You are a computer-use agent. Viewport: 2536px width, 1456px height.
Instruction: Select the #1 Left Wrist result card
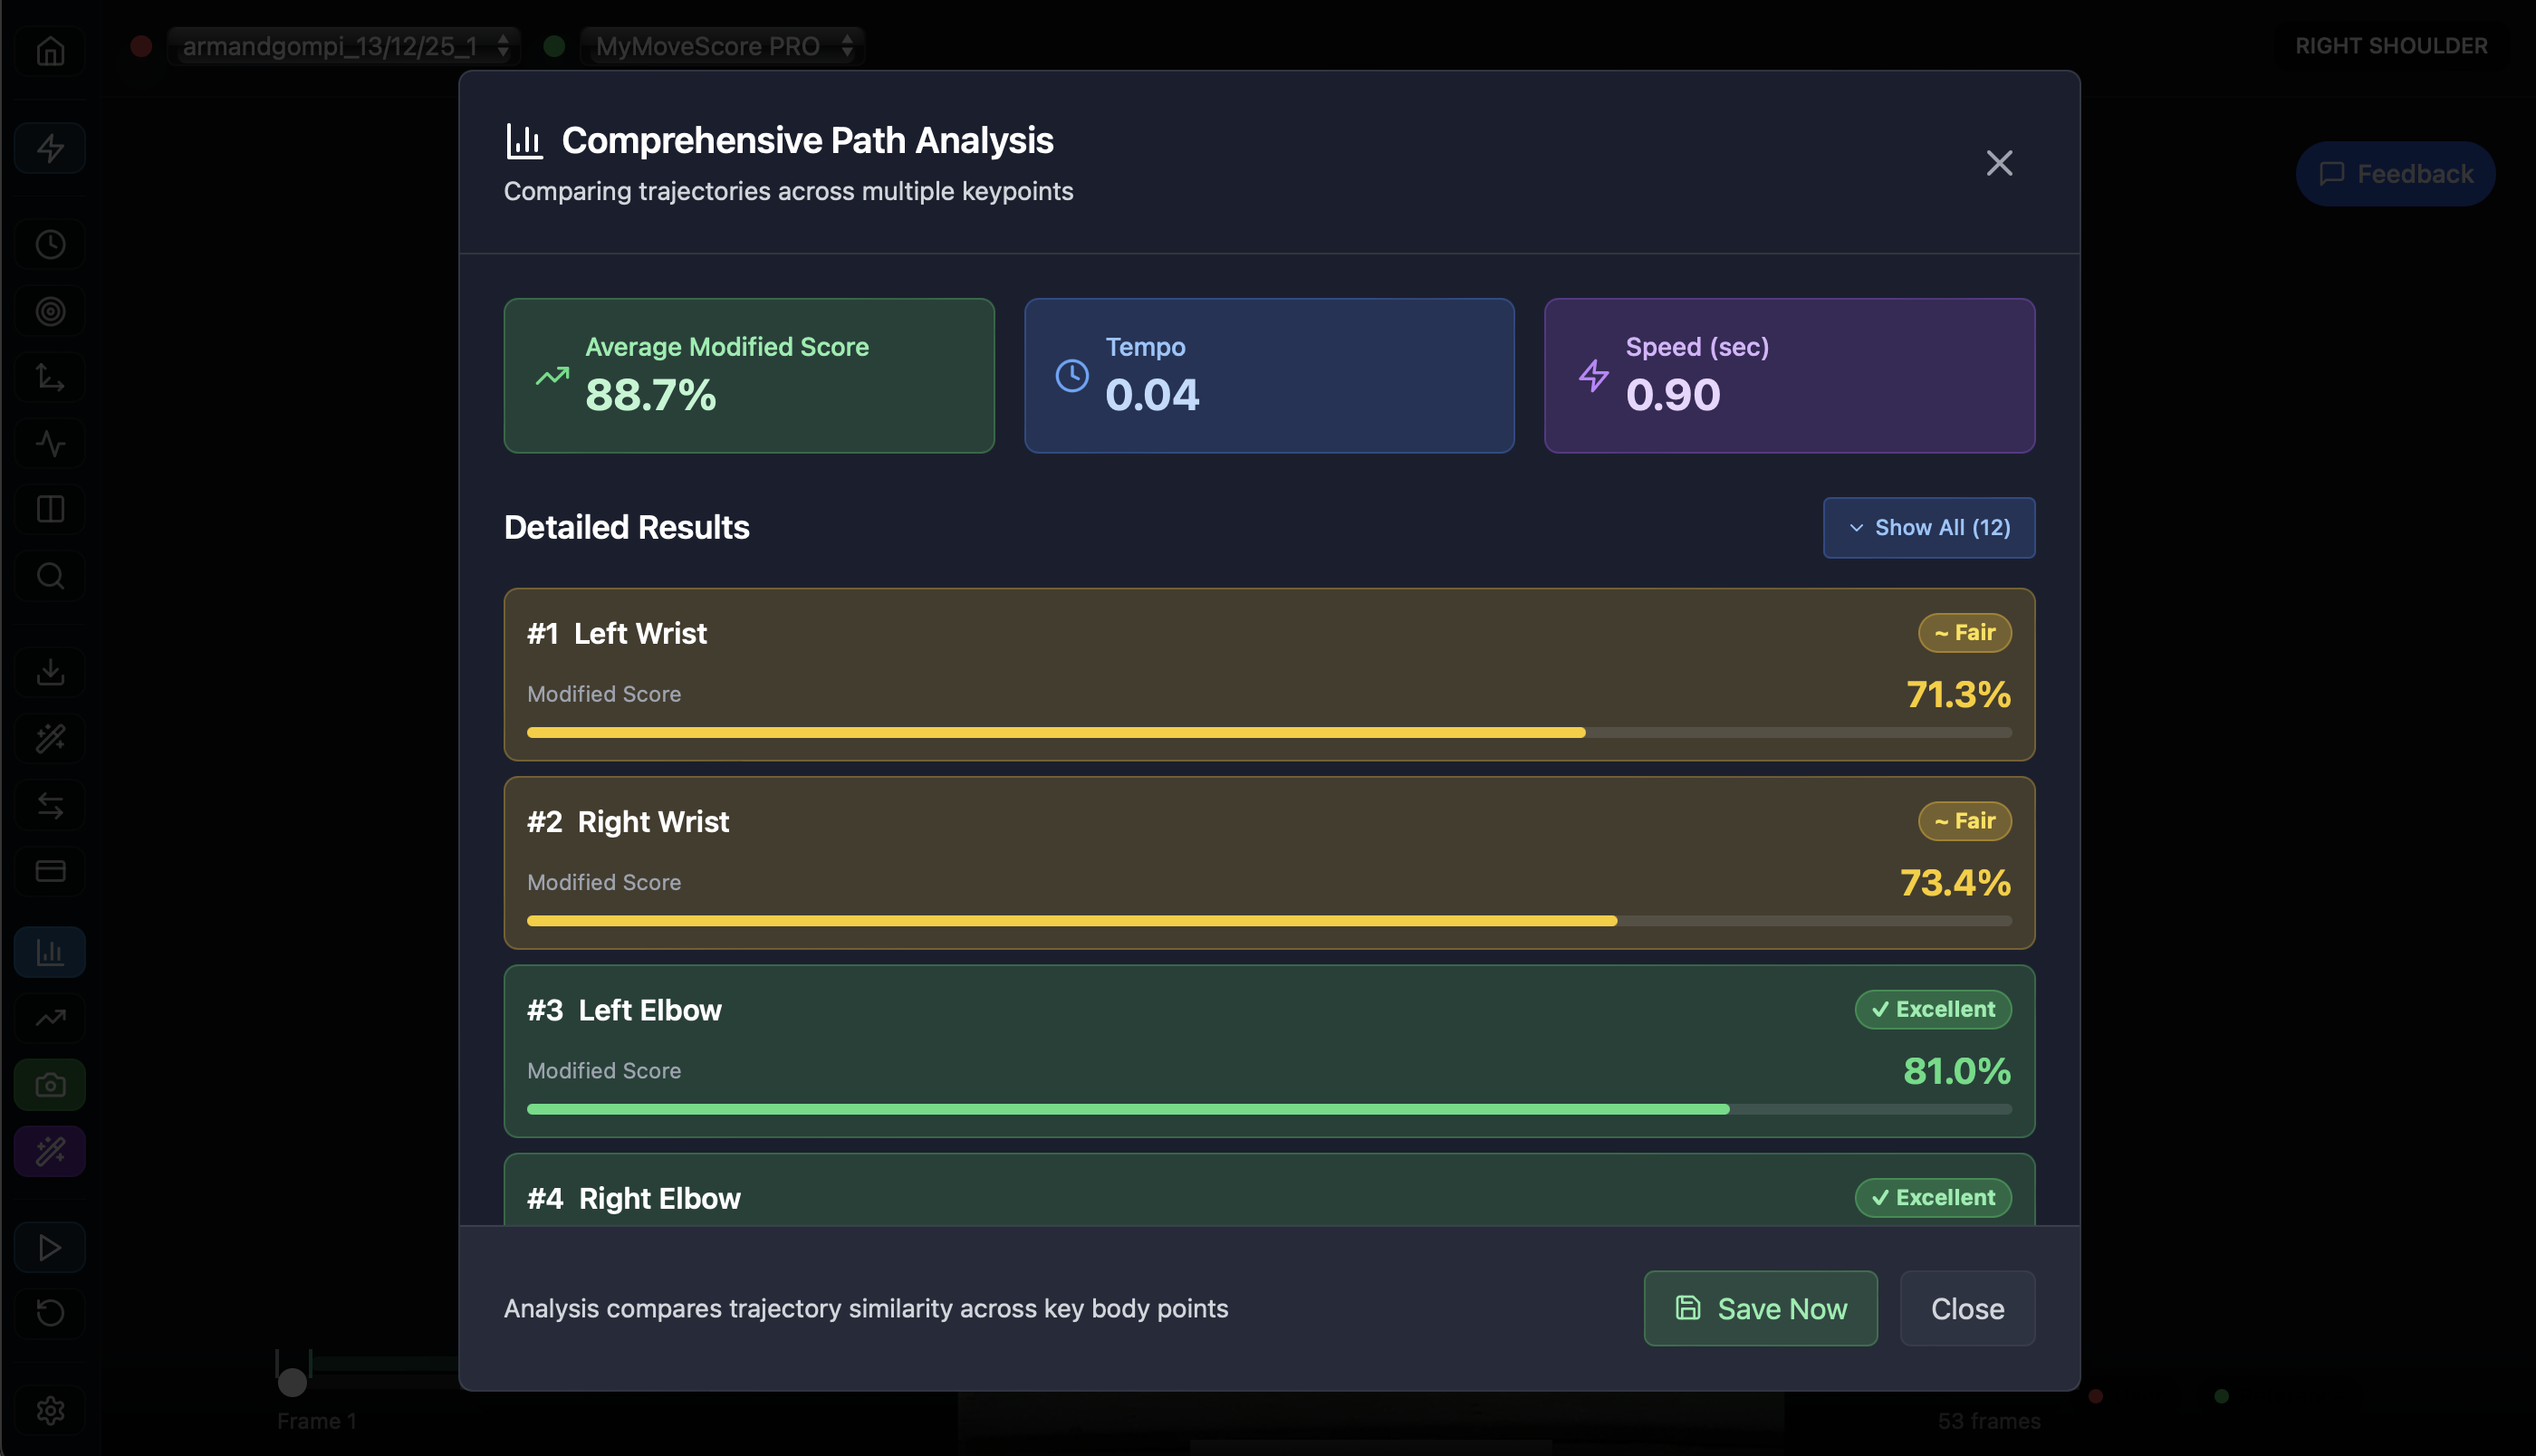point(1268,675)
